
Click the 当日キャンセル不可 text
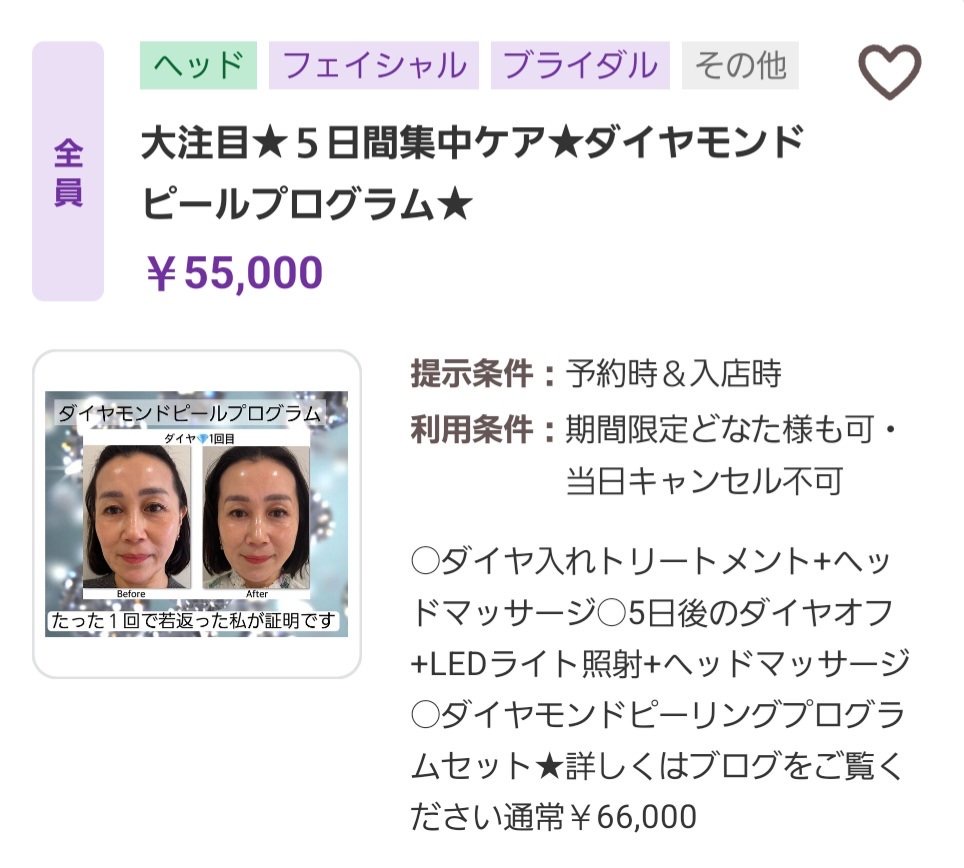704,481
